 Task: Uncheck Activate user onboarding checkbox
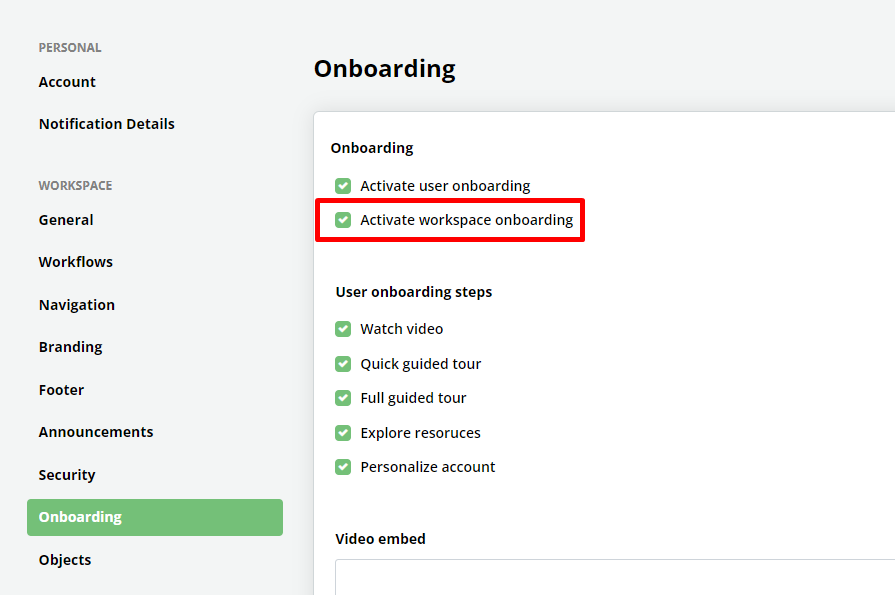coord(343,186)
